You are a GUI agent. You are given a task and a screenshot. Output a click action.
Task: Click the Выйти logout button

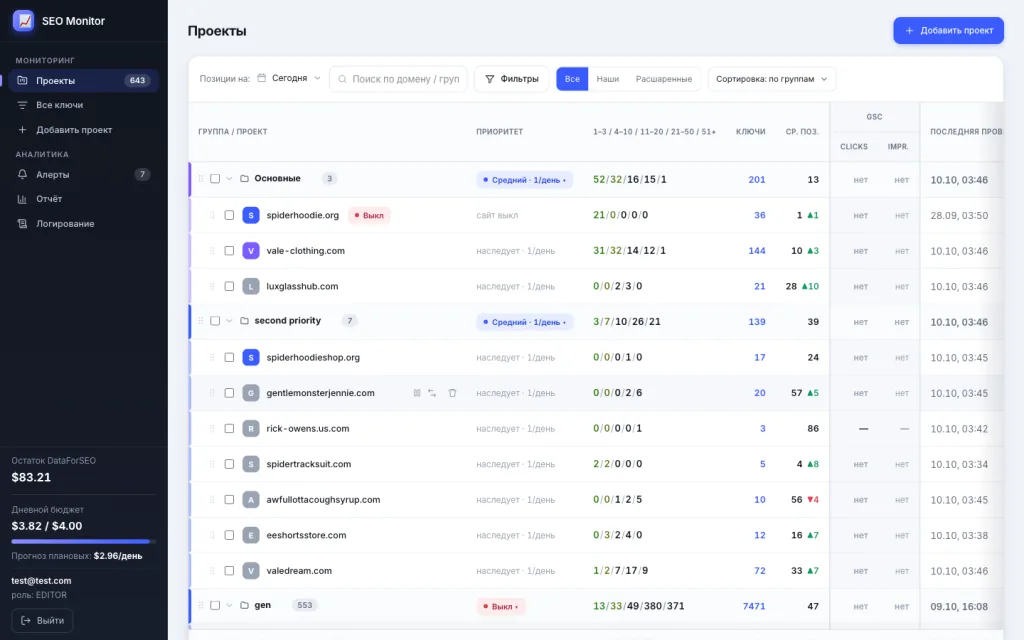pos(42,620)
